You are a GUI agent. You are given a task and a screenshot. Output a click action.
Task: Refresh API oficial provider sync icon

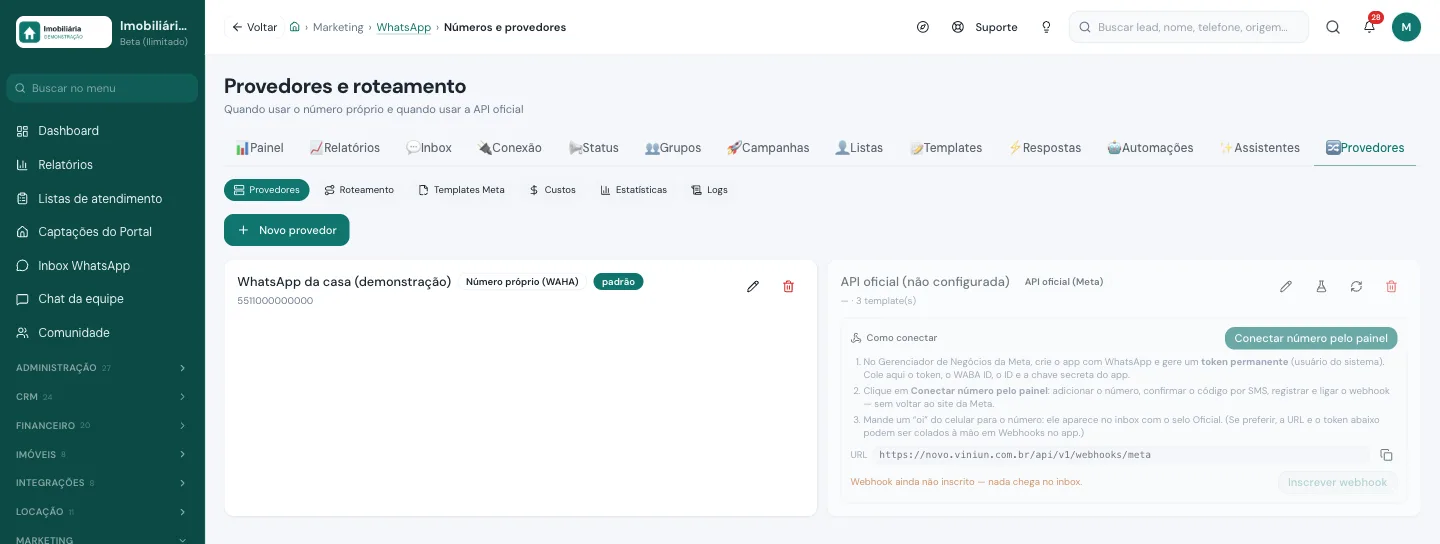coord(1356,286)
